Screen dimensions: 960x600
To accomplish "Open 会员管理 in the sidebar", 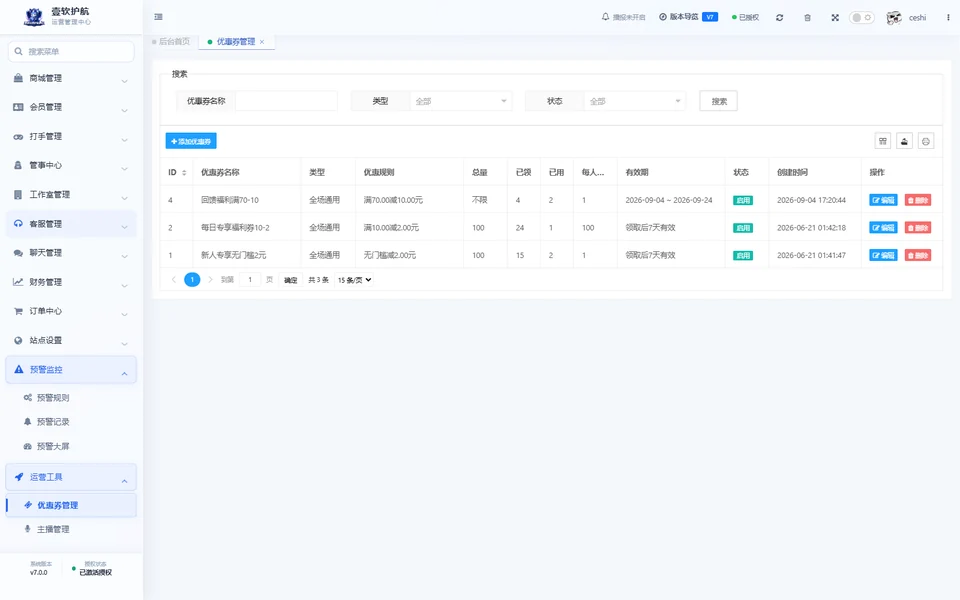I will pos(71,107).
